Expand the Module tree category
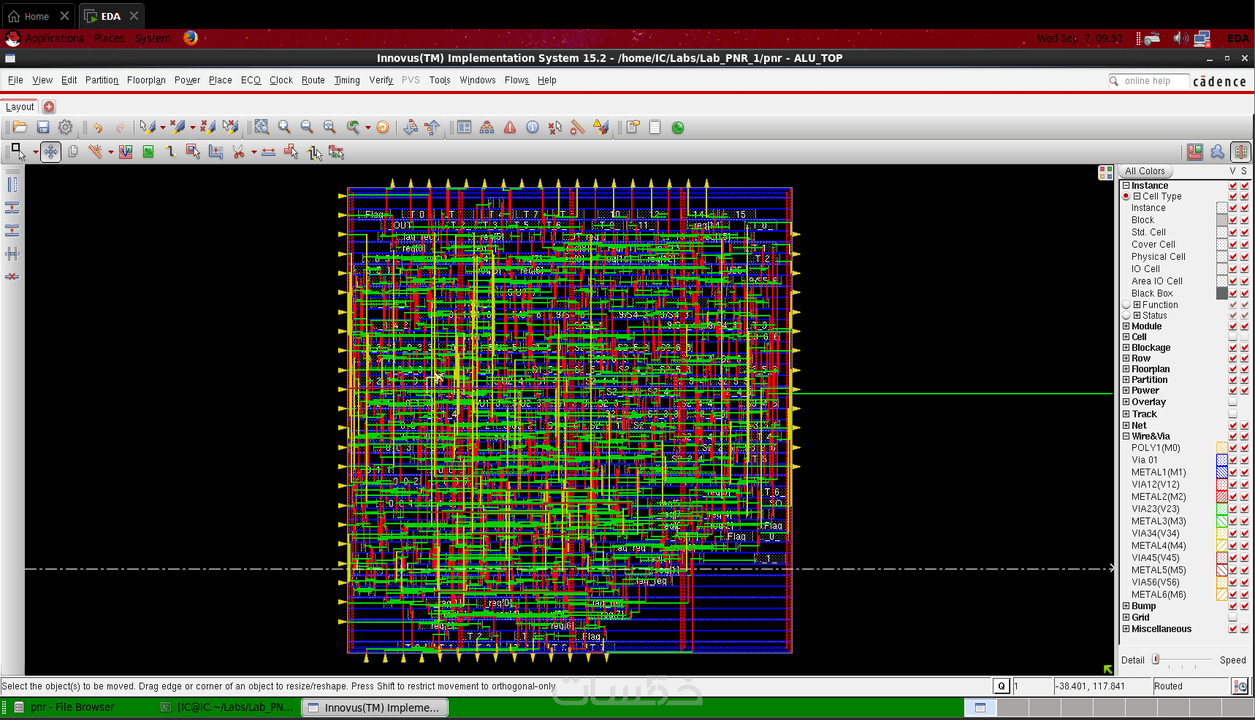The image size is (1255, 720). [x=1127, y=325]
